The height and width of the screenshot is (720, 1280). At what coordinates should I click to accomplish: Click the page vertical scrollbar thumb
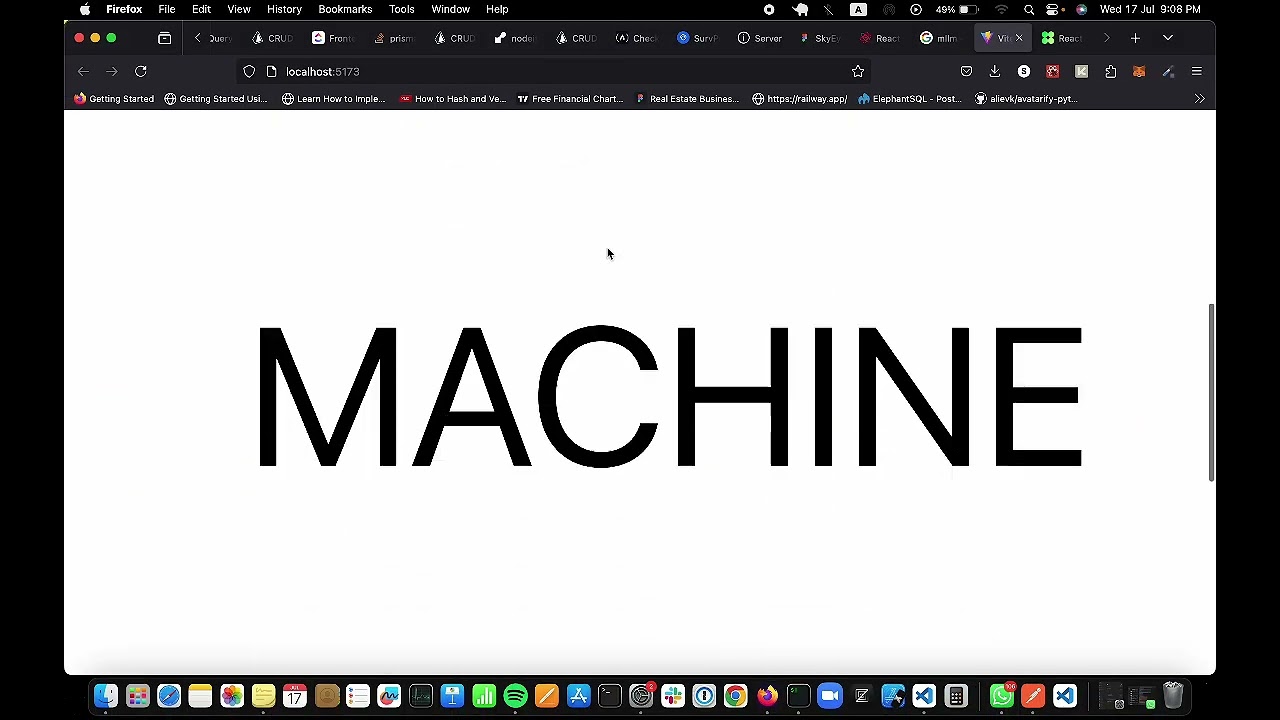pos(1211,392)
